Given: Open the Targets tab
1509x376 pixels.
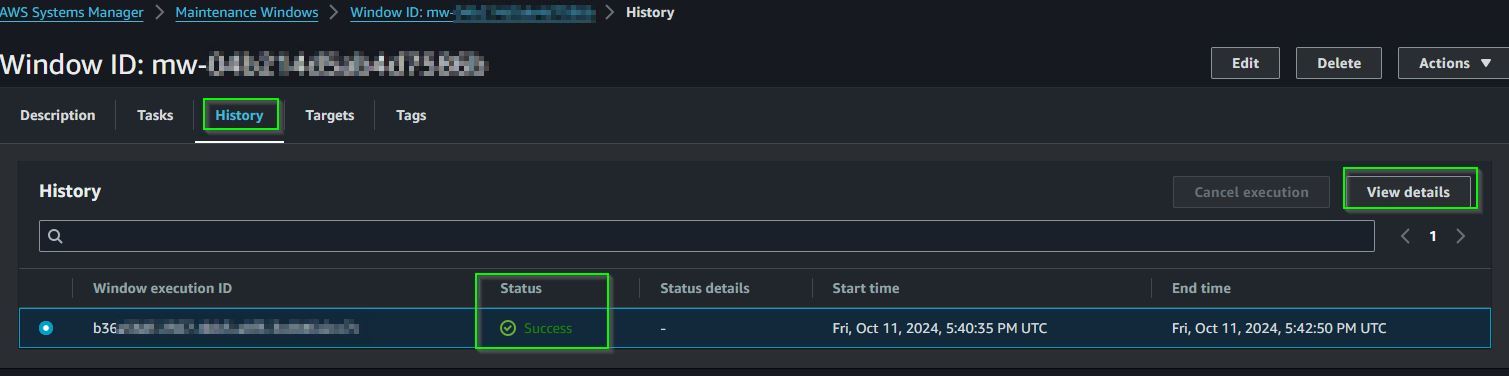Looking at the screenshot, I should (330, 115).
